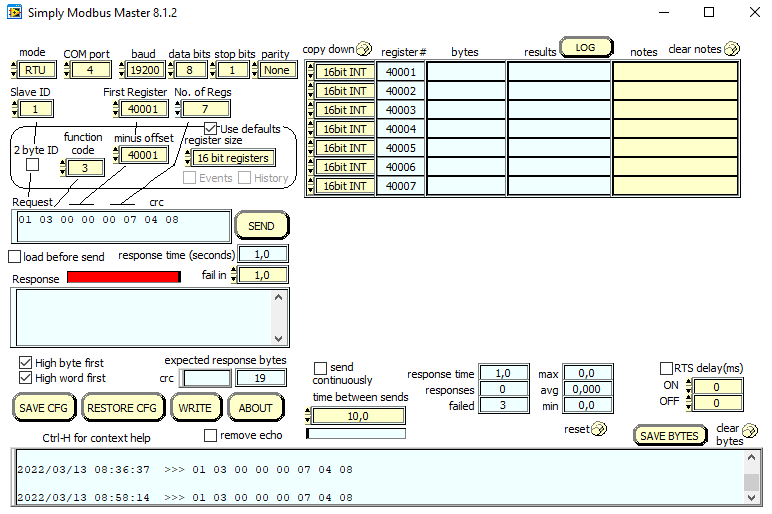Screen dimensions: 772x514
Task: Click the red Response progress bar
Action: pyautogui.click(x=123, y=277)
